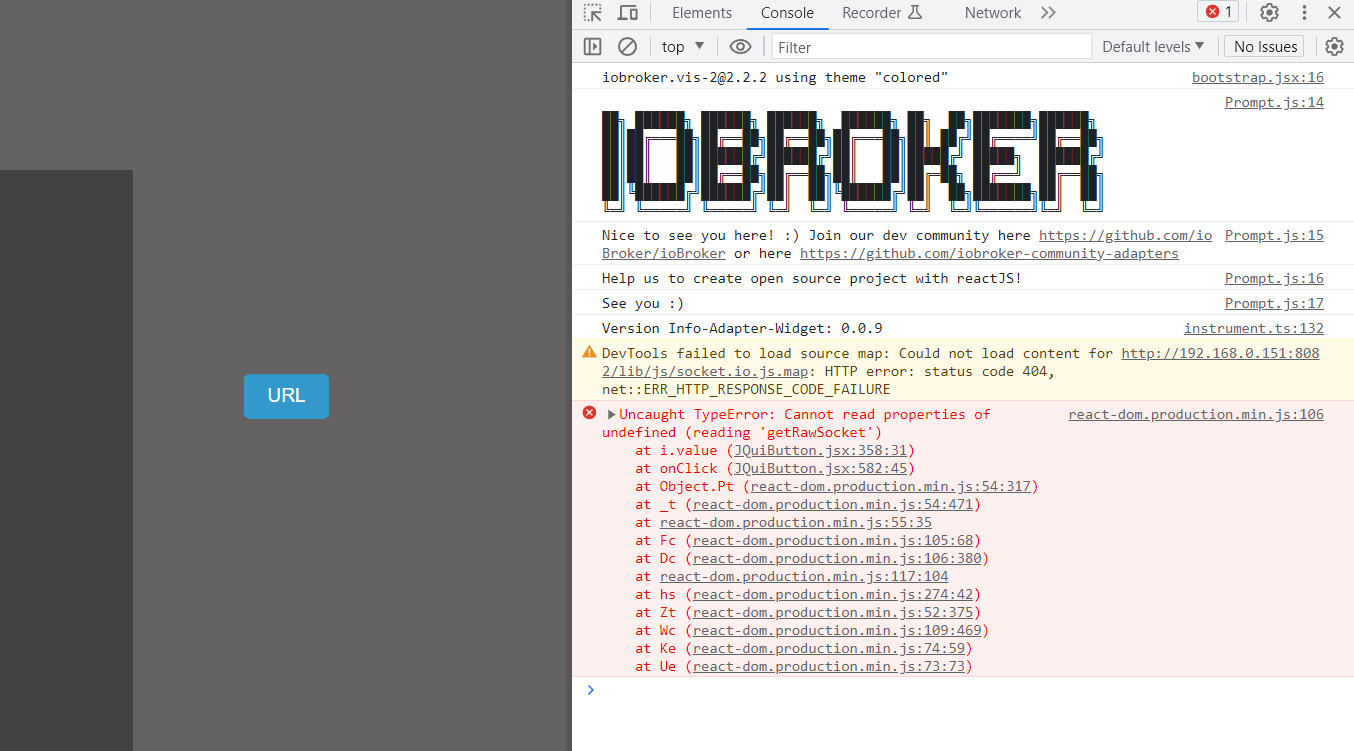Open instrument.ts:132 source link
Image resolution: width=1354 pixels, height=751 pixels.
[x=1254, y=328]
